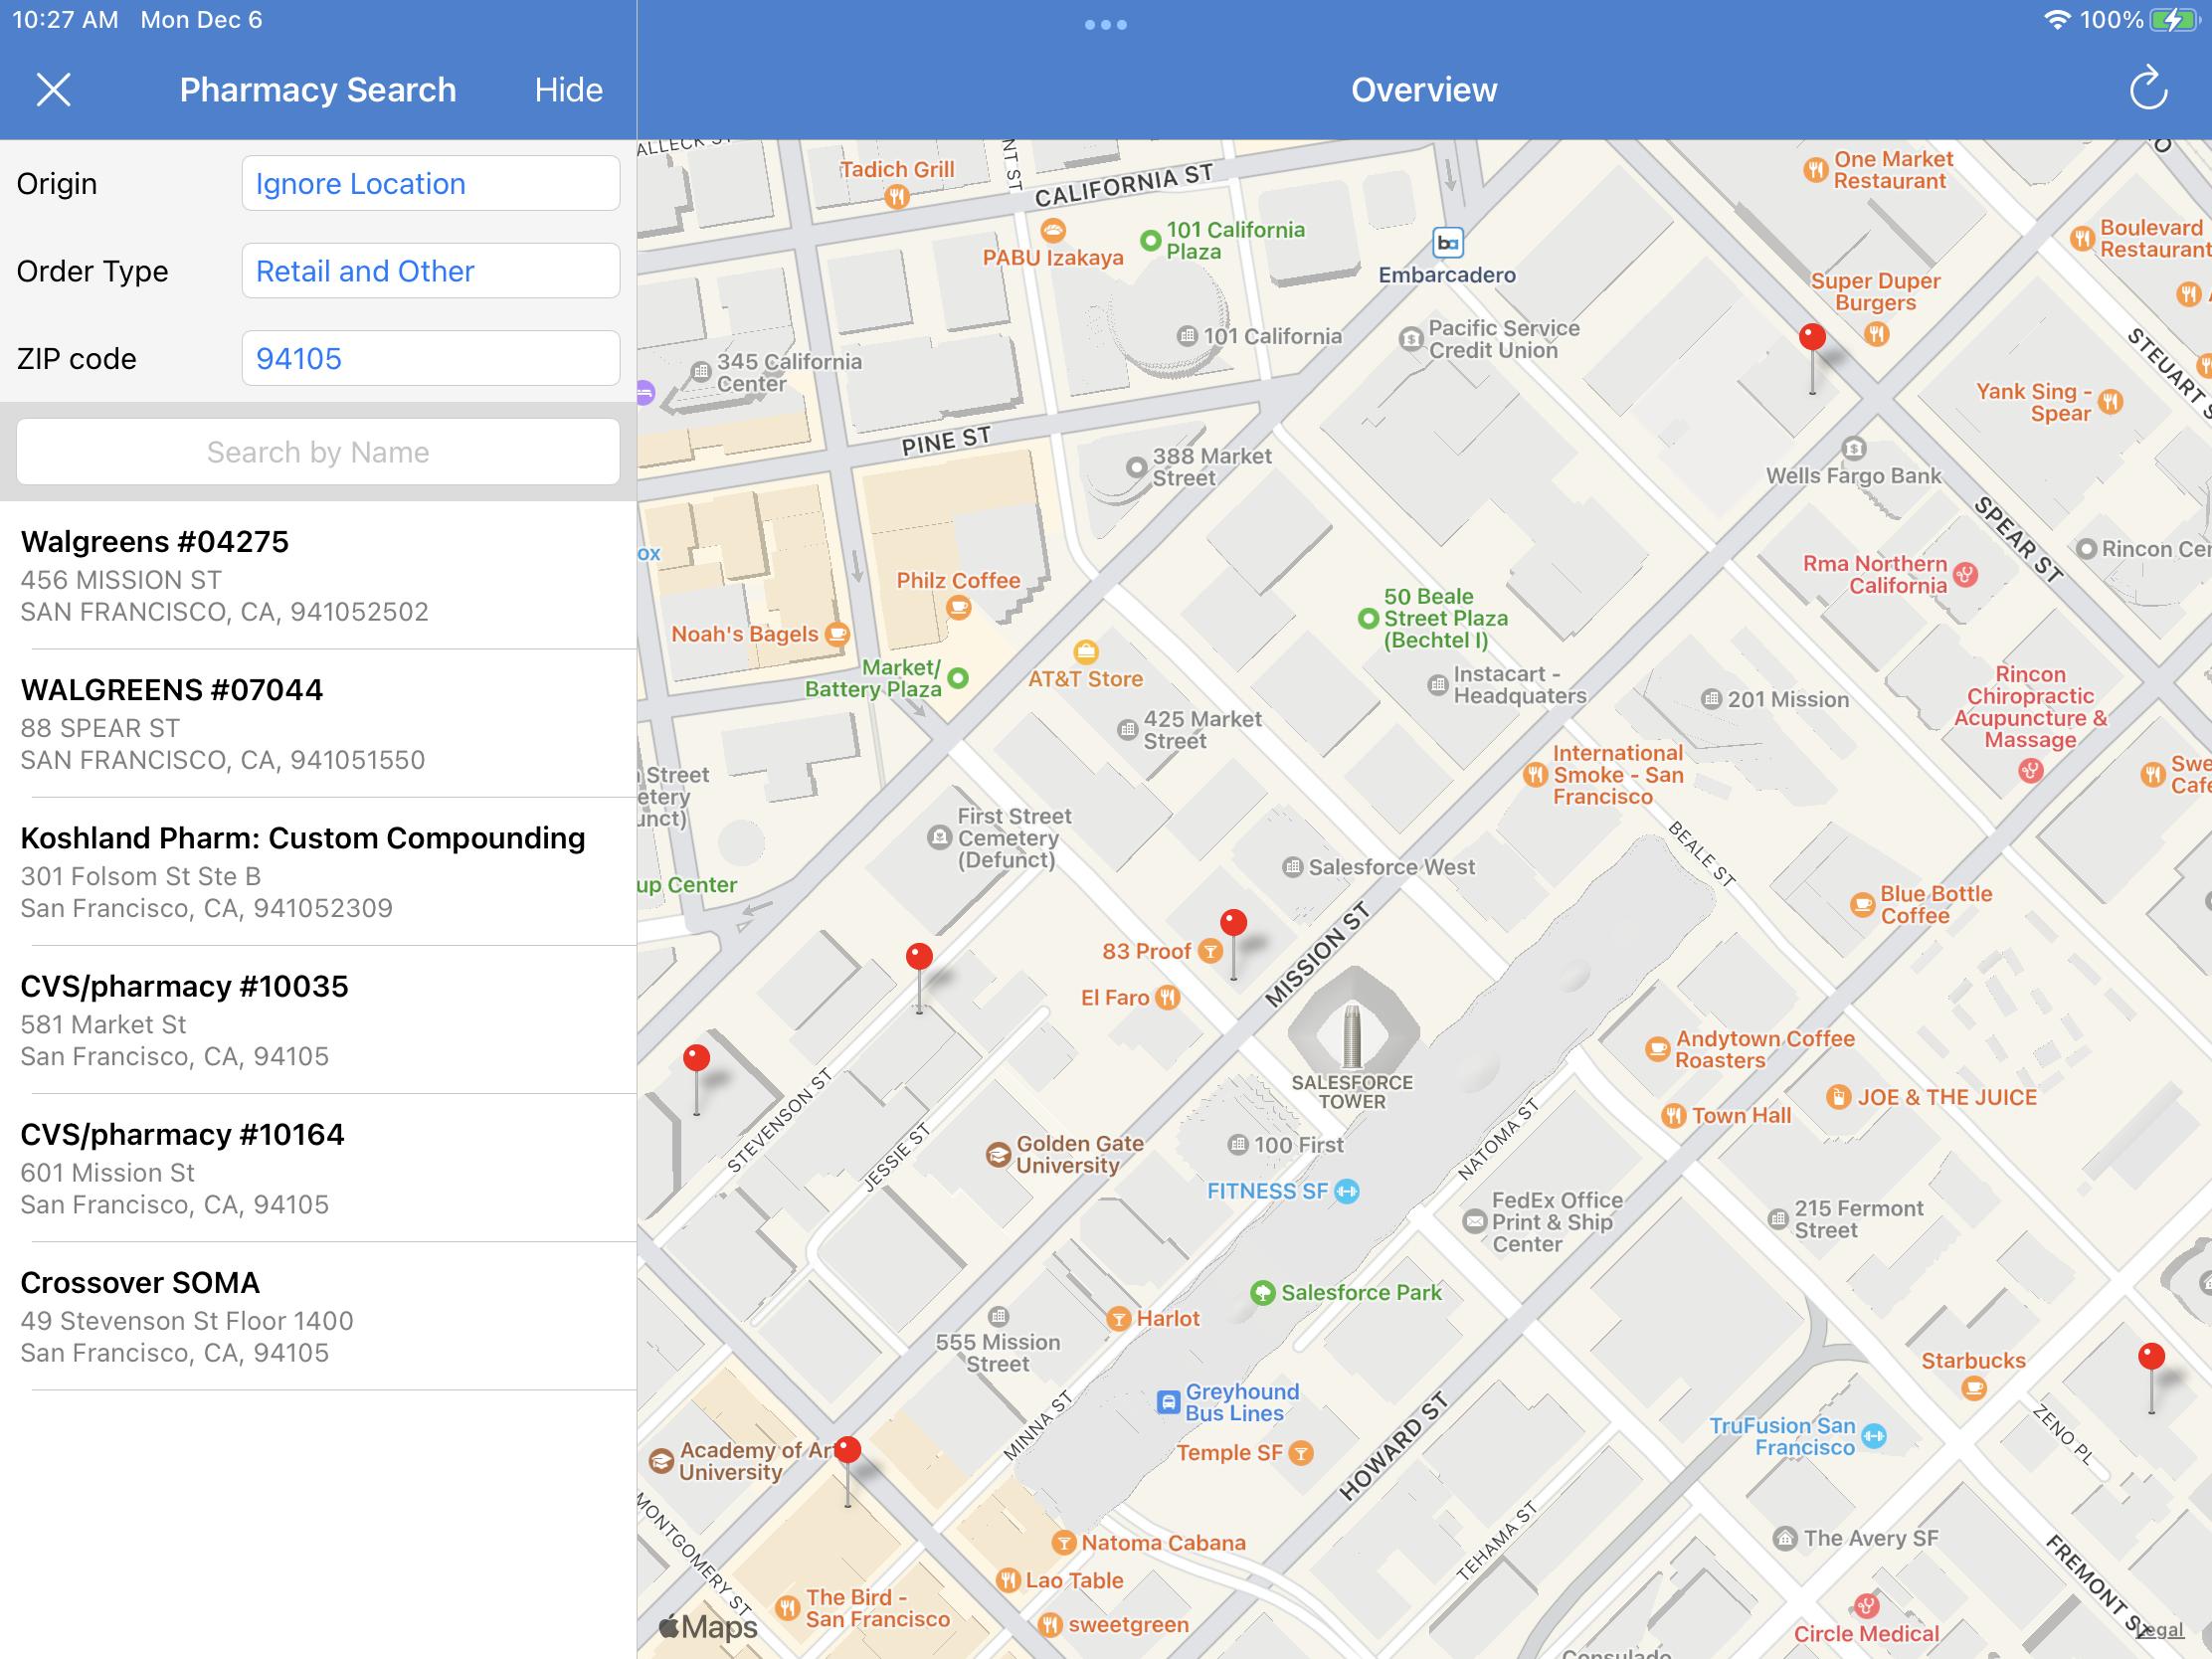Tap the One Market Restaurant icon
This screenshot has height=1659, width=2212.
[x=1816, y=170]
